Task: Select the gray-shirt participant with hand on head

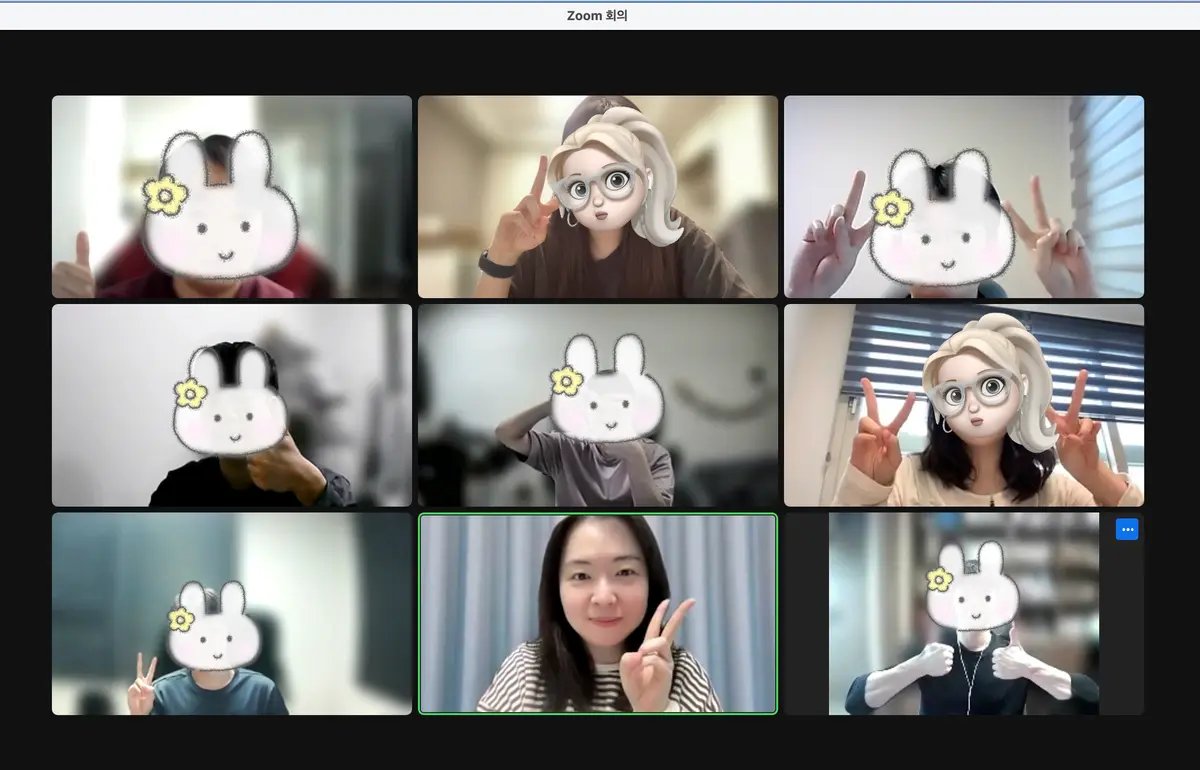Action: tap(598, 406)
